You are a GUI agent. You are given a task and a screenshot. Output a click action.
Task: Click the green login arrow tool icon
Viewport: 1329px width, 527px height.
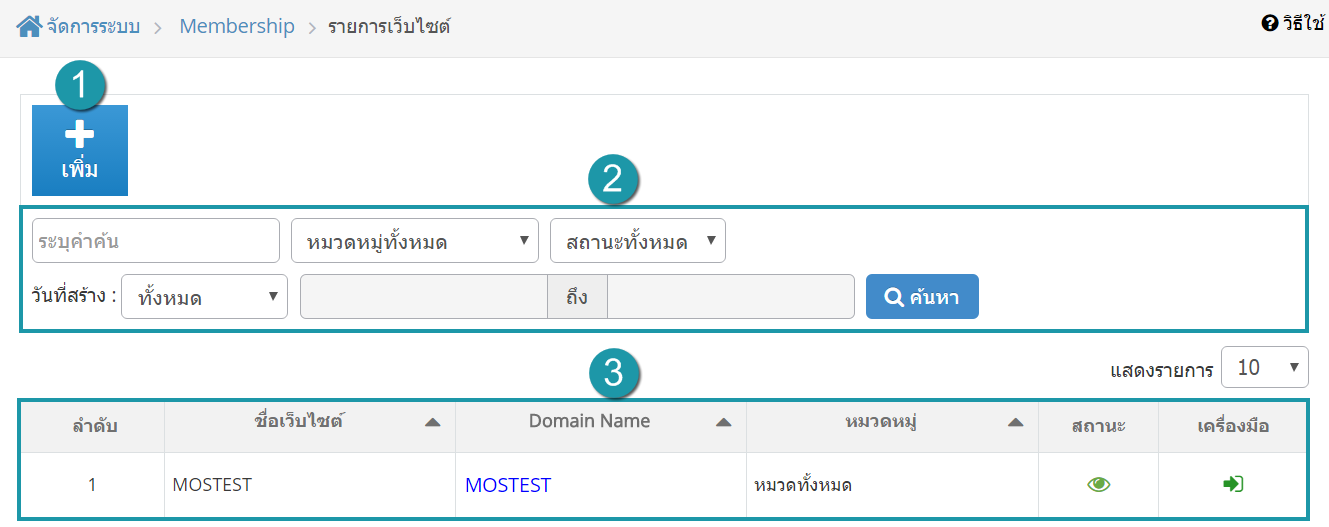tap(1233, 484)
